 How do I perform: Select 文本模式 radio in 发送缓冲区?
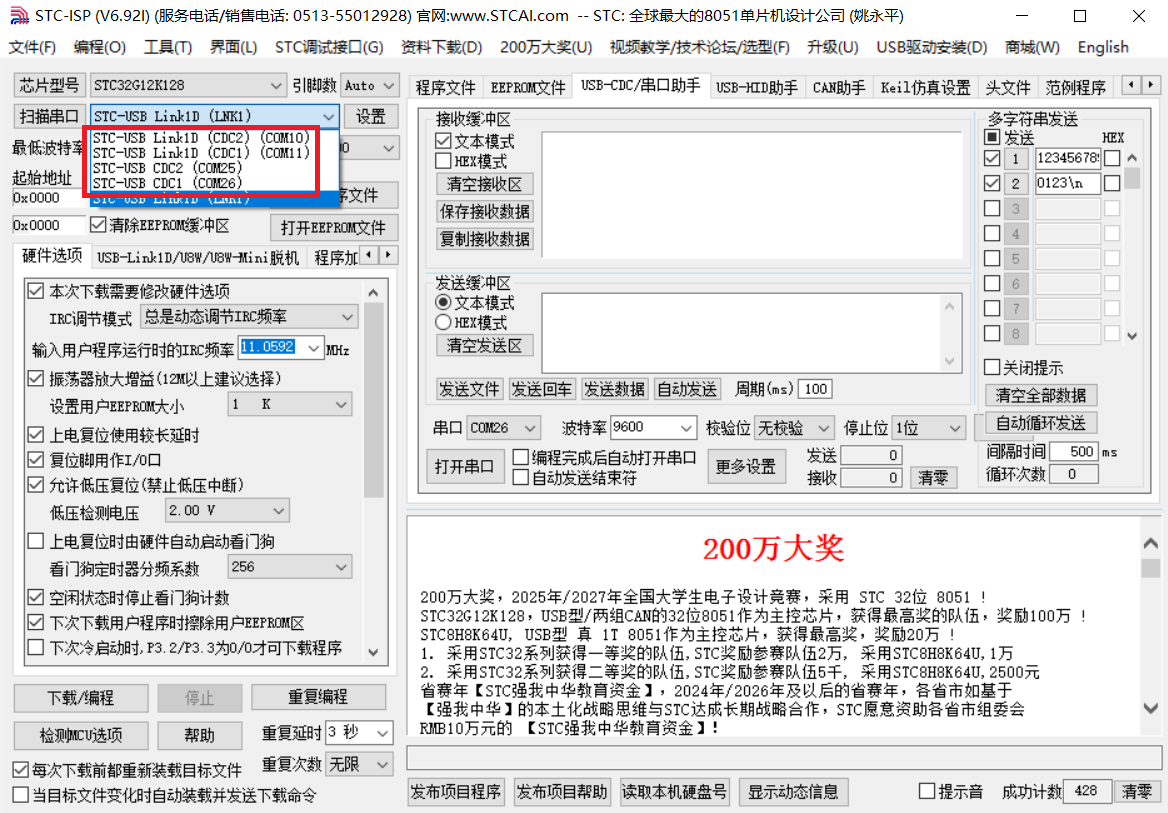(x=444, y=303)
